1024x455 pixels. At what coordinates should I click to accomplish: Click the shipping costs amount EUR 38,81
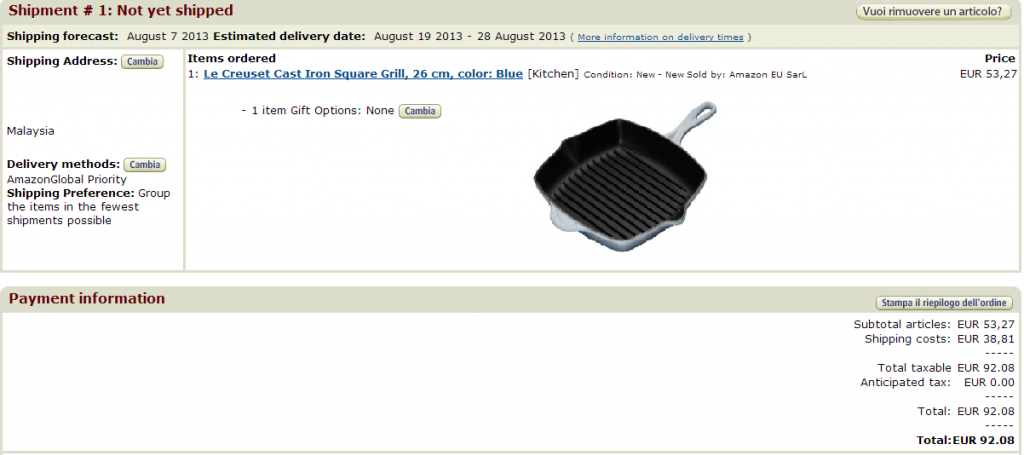coord(985,339)
